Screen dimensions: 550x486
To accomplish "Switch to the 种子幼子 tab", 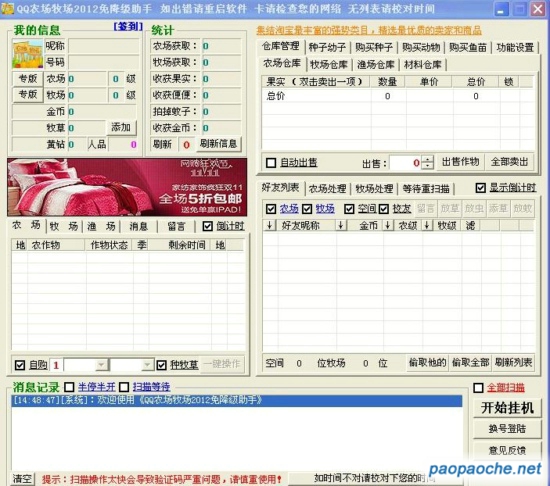I will [327, 47].
